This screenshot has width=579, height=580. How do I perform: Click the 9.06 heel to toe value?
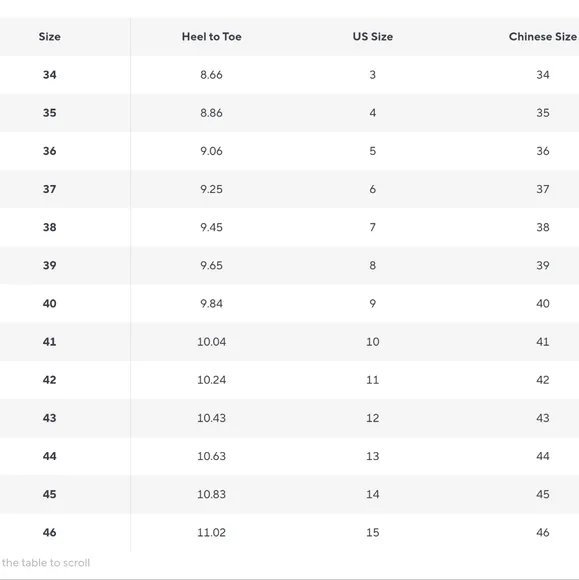point(211,151)
